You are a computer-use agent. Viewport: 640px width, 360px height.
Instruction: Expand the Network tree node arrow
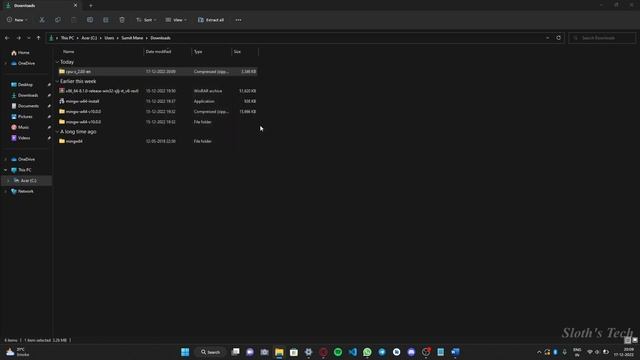[6, 191]
